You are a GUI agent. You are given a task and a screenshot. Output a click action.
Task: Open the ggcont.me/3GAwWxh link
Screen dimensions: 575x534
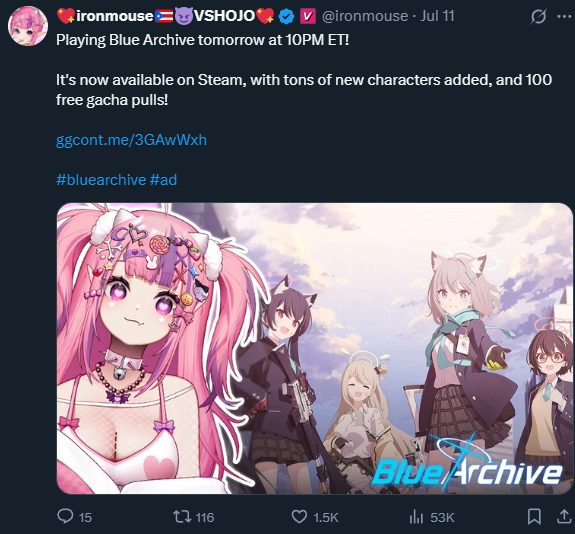pyautogui.click(x=131, y=140)
